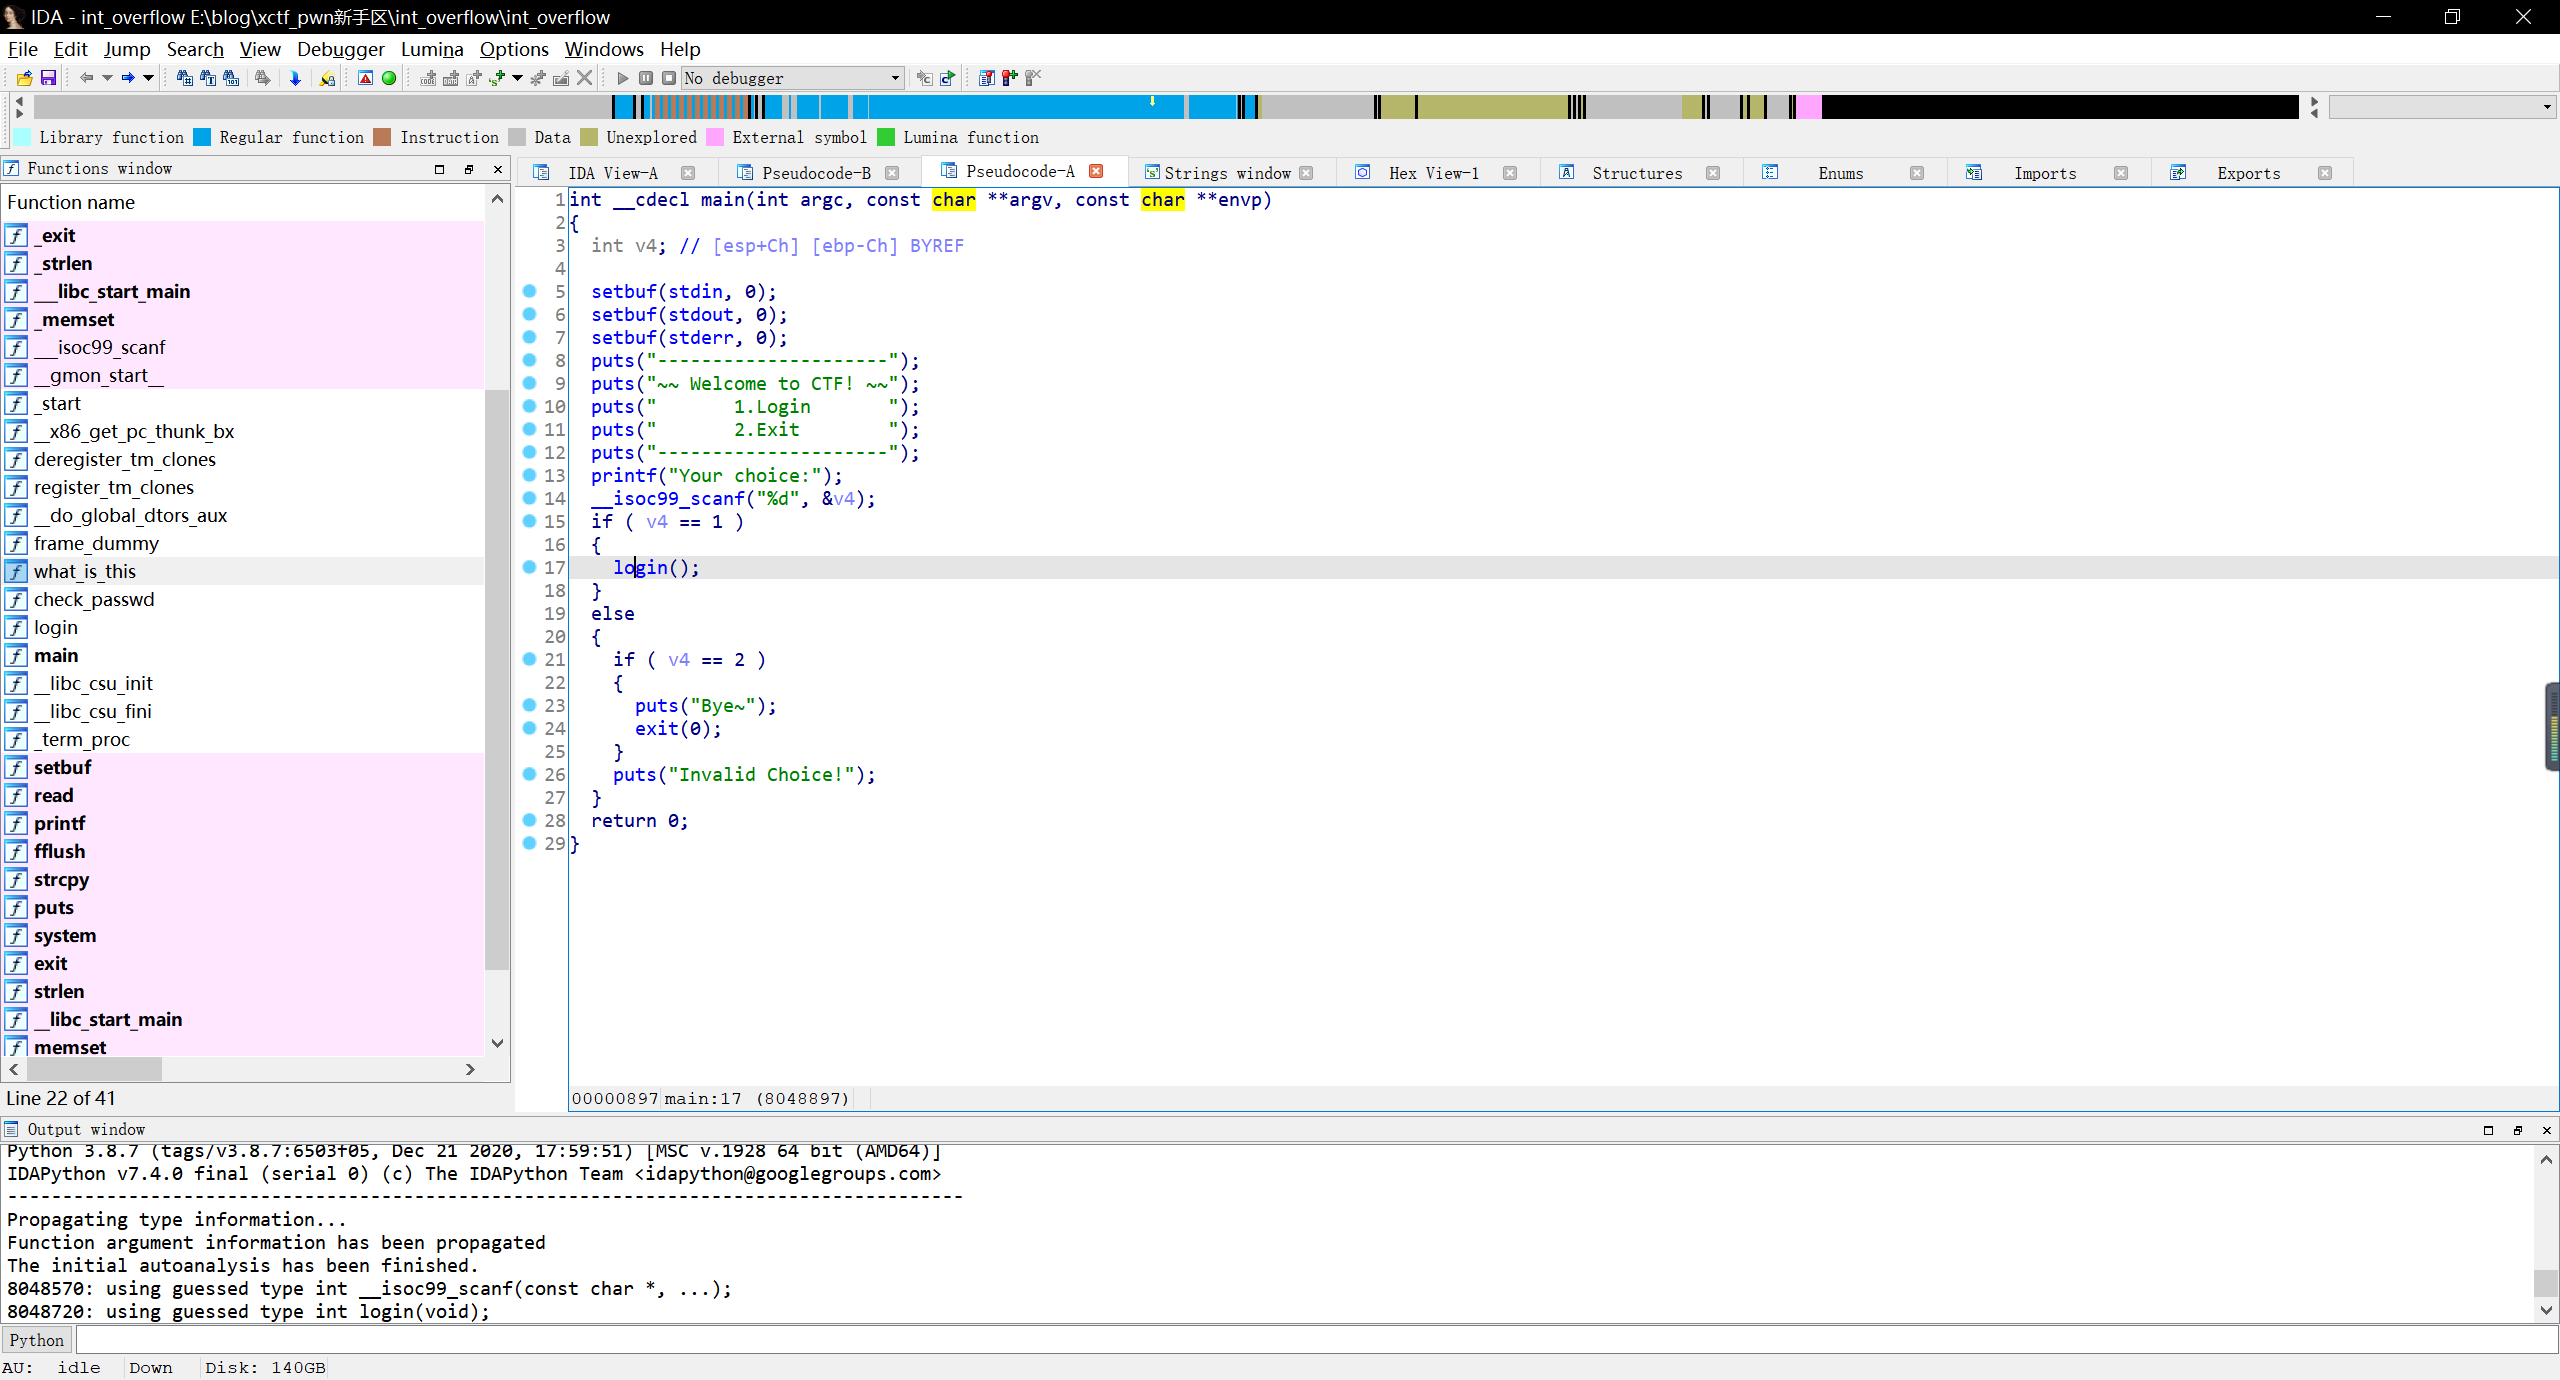Open the Debugger menu
Image resolution: width=2560 pixels, height=1380 pixels.
click(x=340, y=49)
